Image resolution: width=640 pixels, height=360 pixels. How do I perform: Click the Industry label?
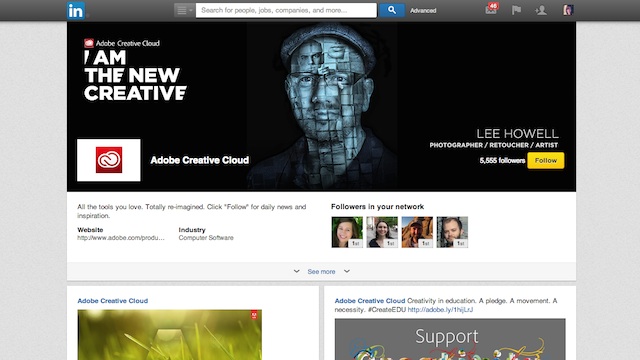(x=192, y=230)
